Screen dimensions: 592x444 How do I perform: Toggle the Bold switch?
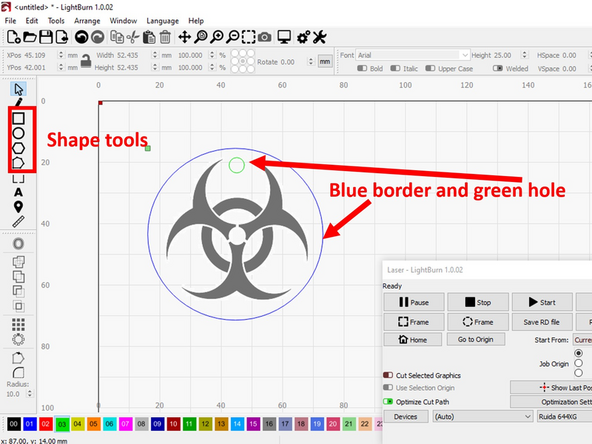click(x=362, y=68)
